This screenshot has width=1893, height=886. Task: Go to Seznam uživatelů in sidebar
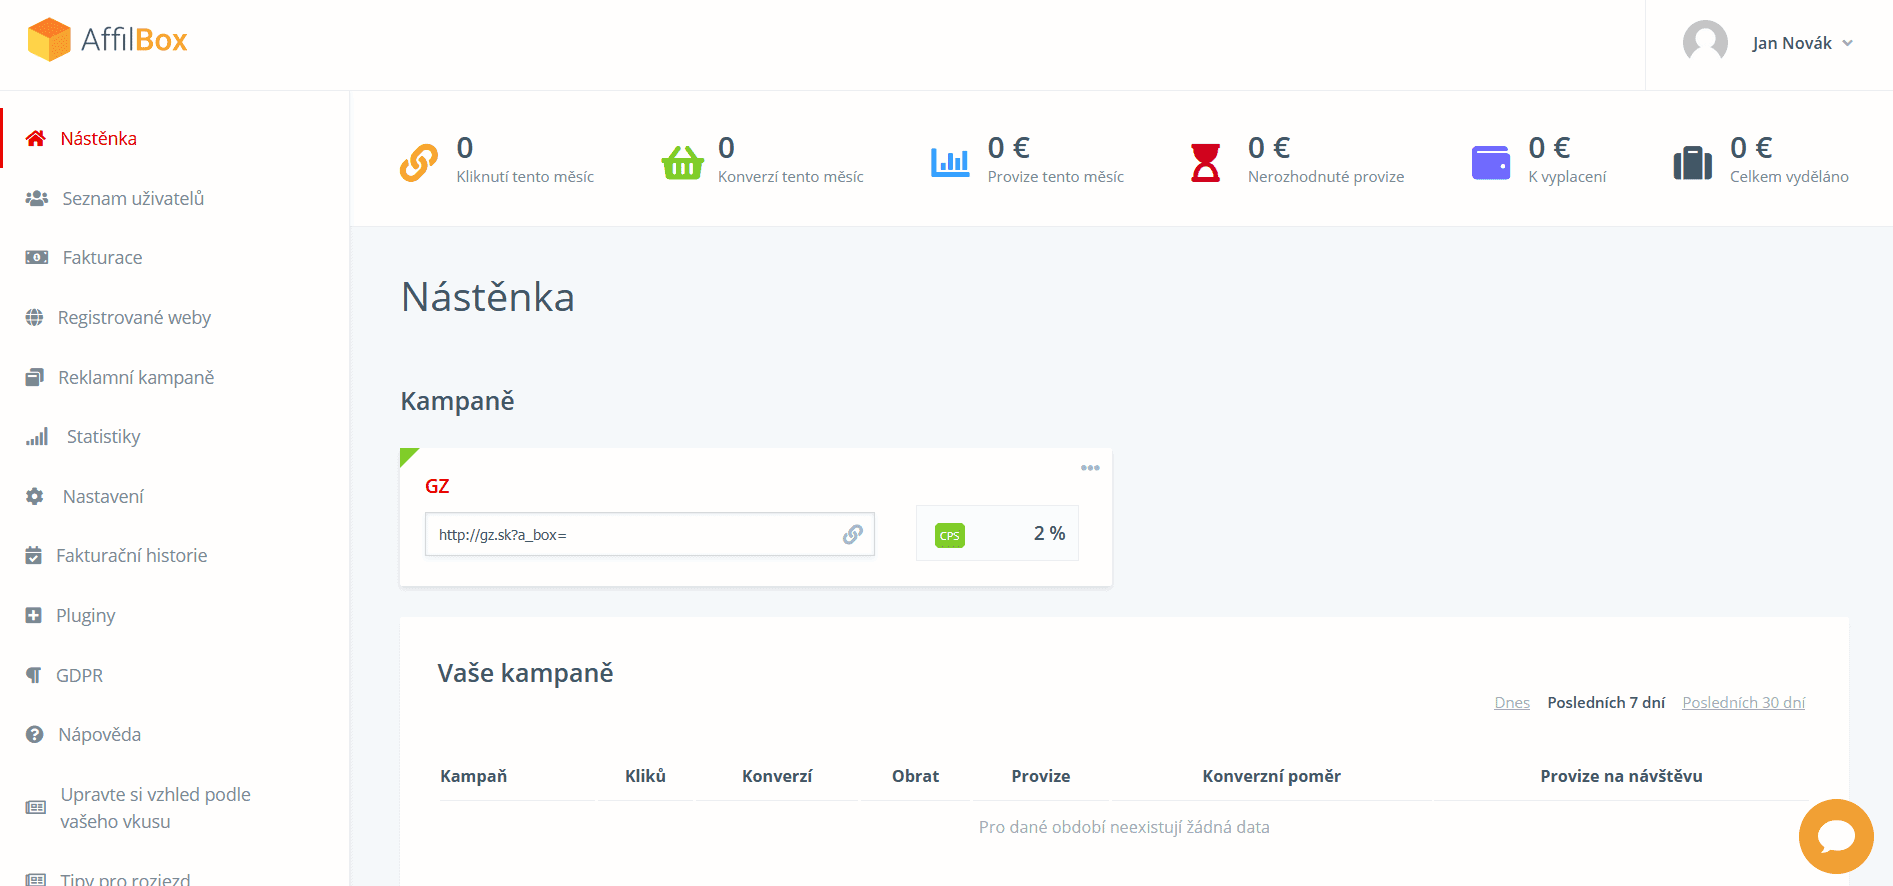(x=133, y=198)
